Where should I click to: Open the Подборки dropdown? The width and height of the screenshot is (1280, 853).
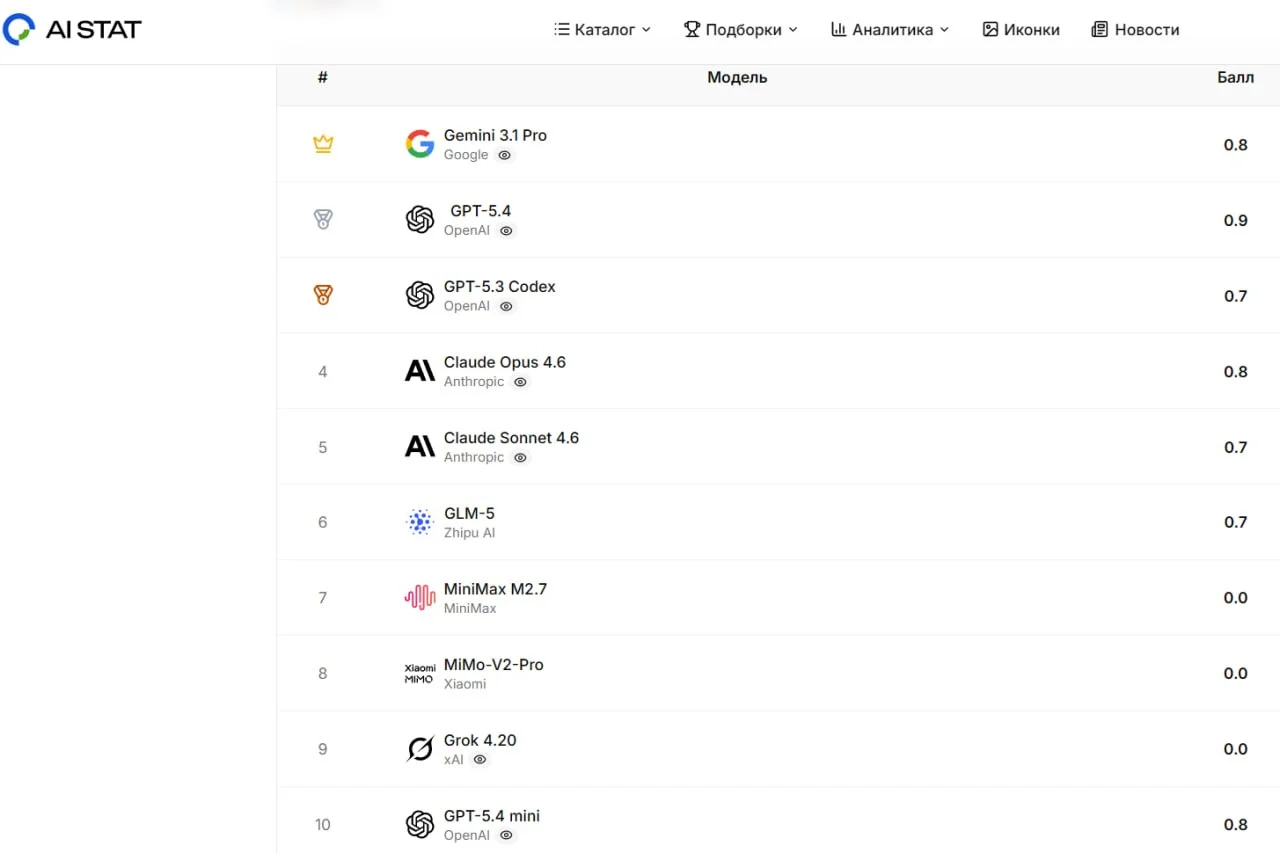741,30
